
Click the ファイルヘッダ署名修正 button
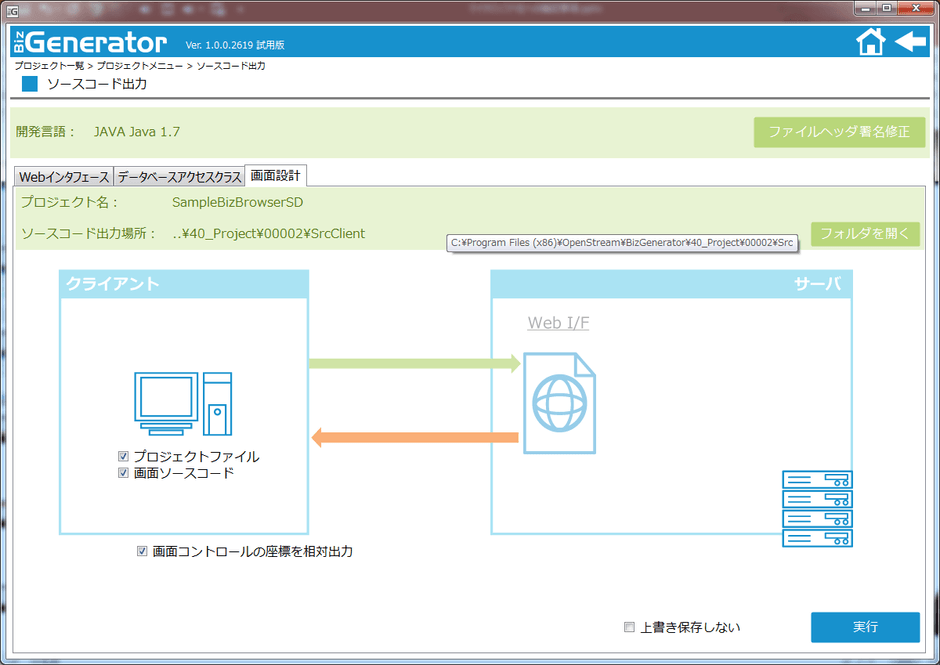click(x=839, y=132)
